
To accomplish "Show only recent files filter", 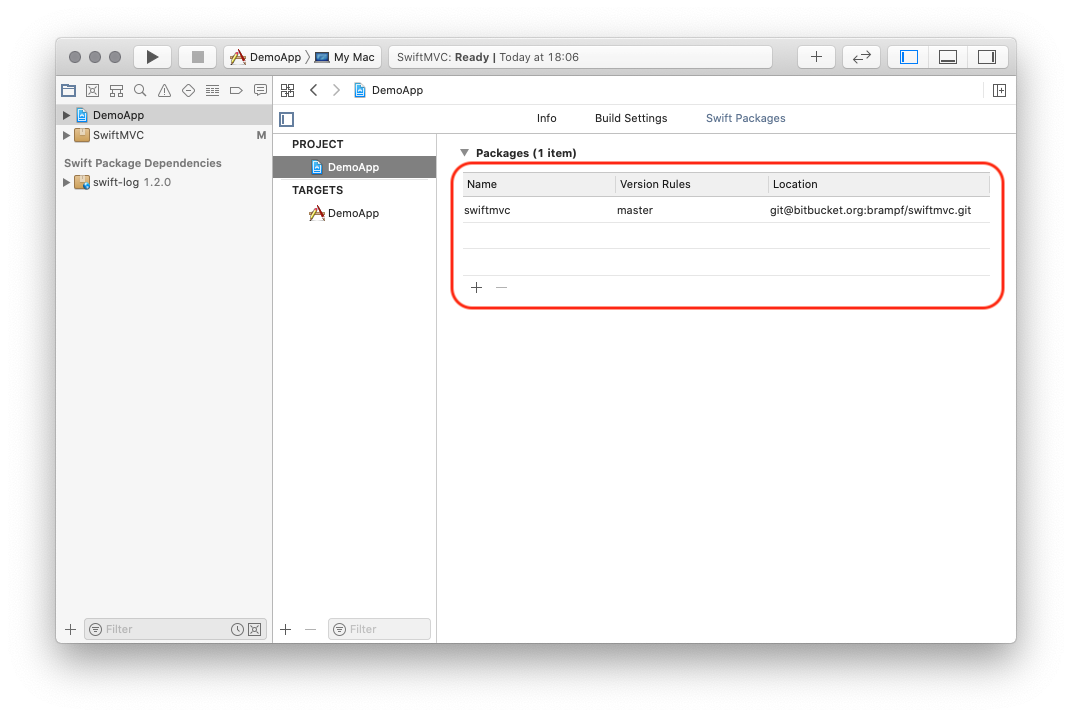I will [x=237, y=630].
